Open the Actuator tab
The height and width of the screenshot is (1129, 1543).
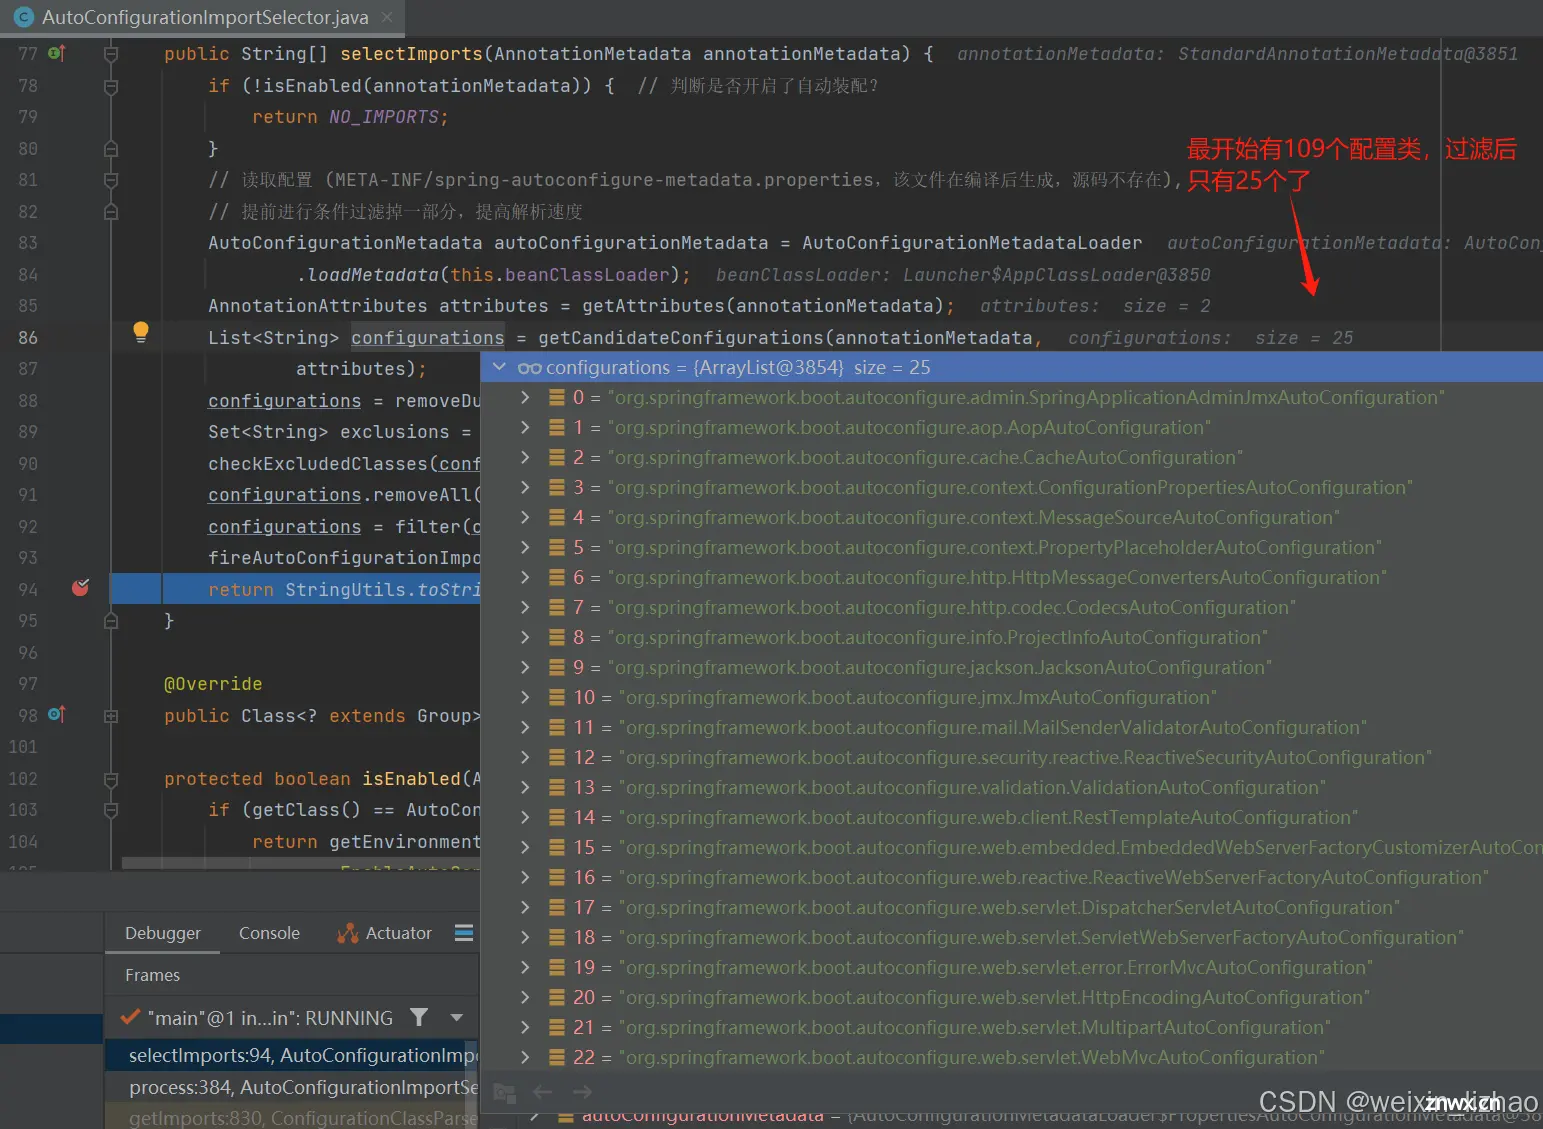[385, 933]
